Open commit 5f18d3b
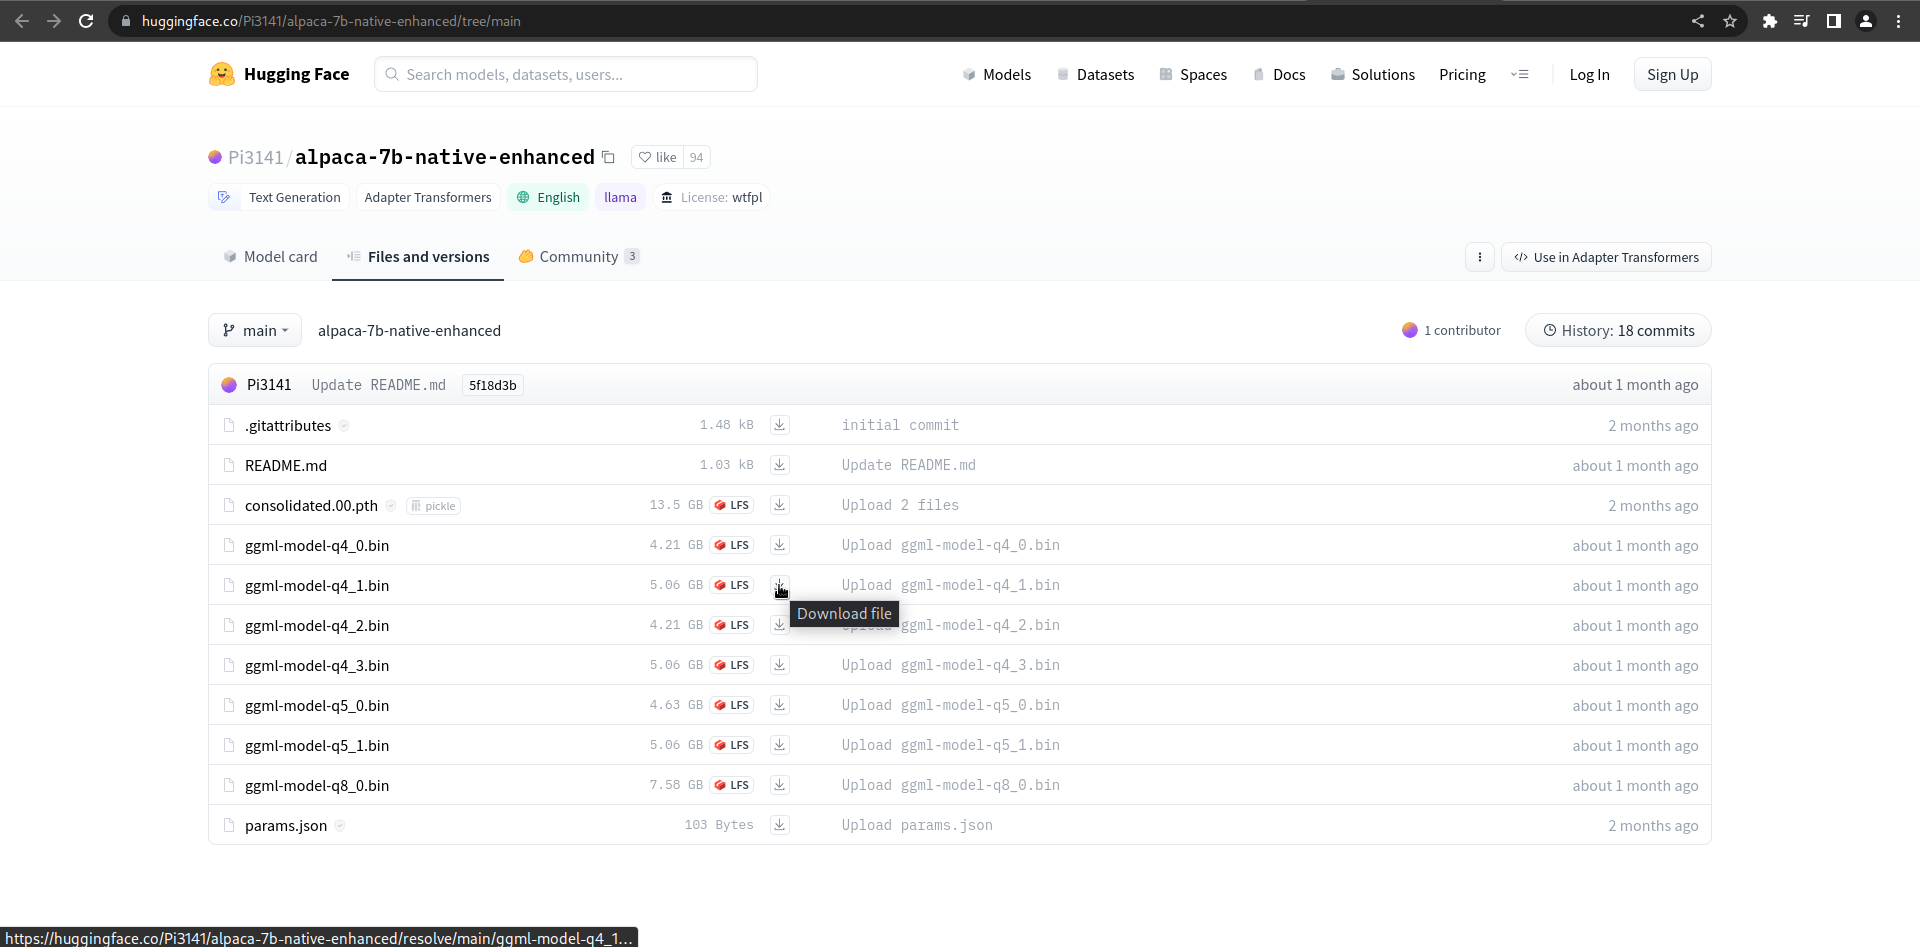Screen dimensions: 1920x947 [493, 385]
